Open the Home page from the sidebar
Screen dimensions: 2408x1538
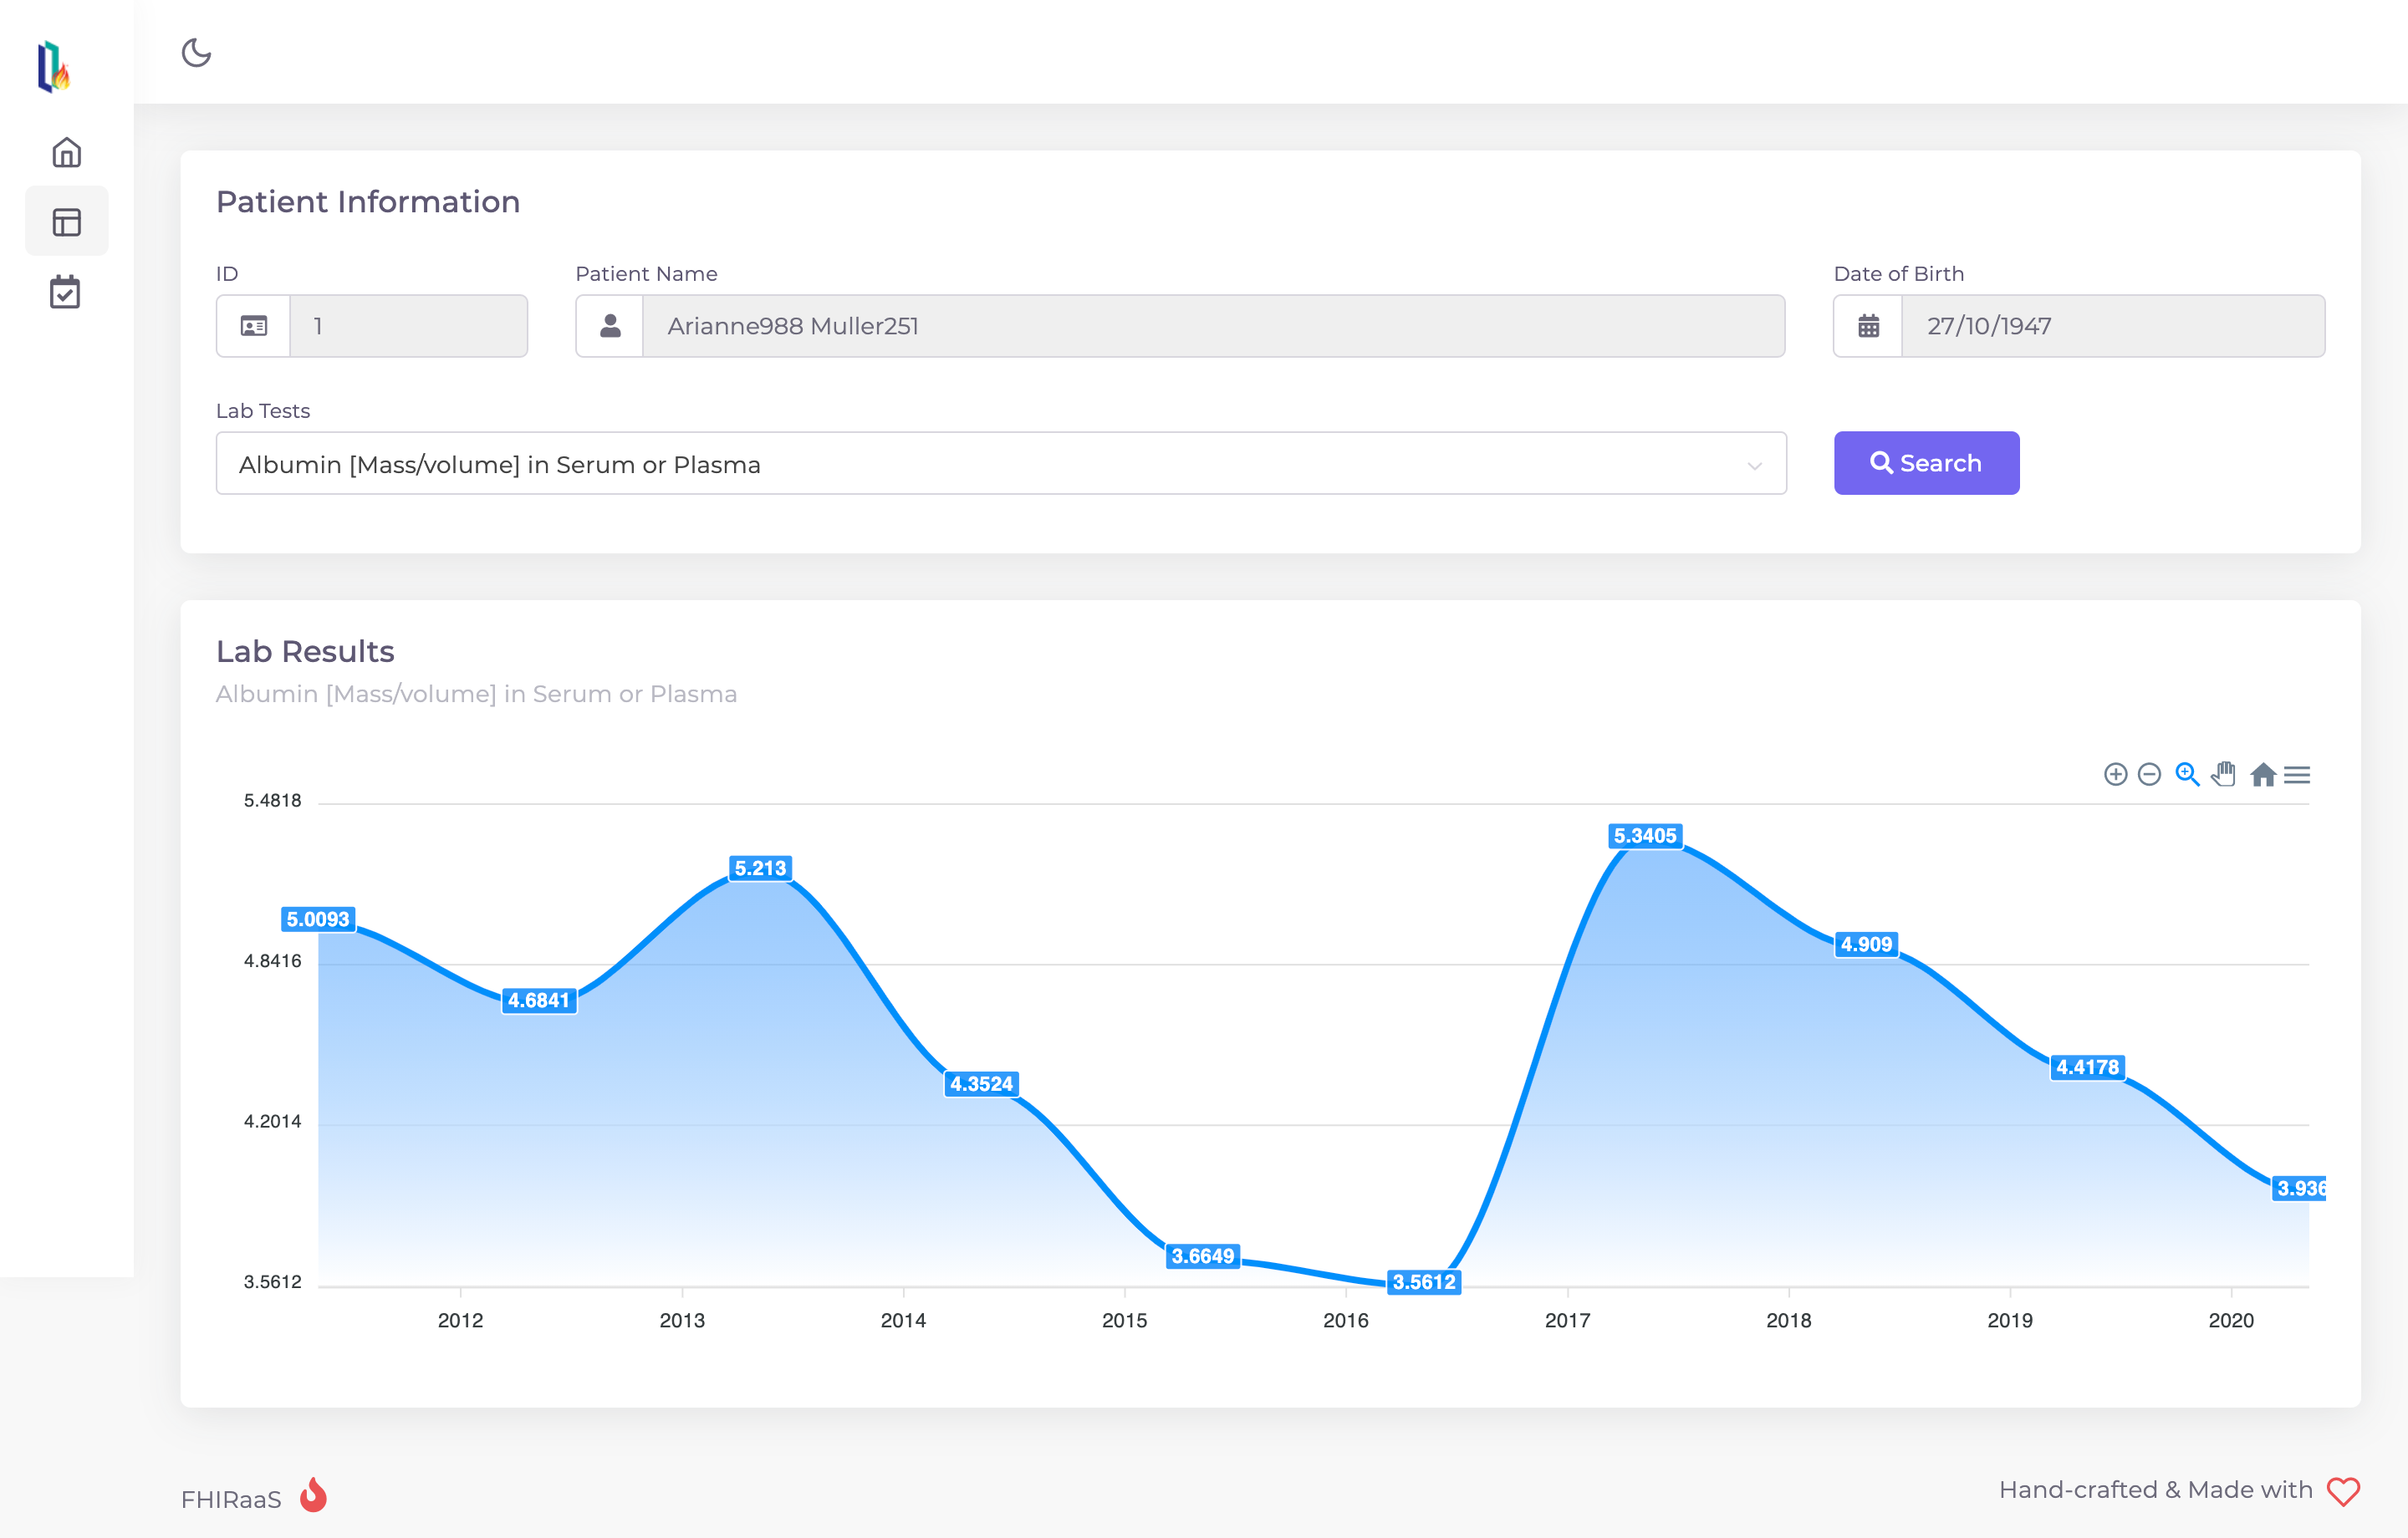[66, 152]
